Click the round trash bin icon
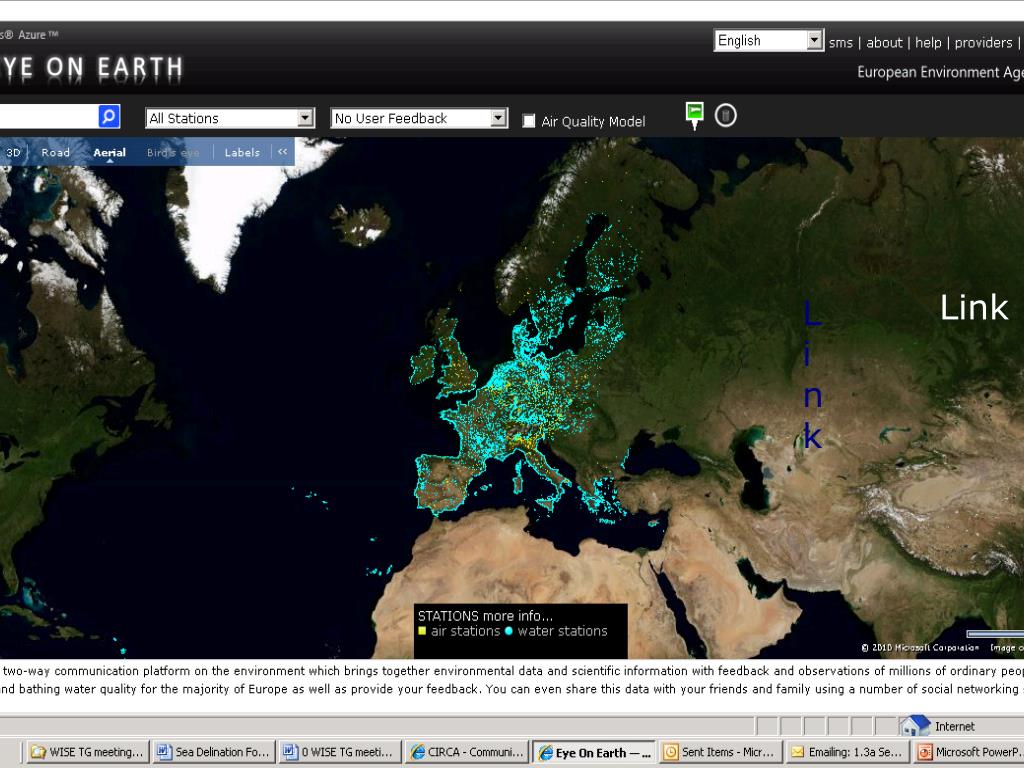The image size is (1024, 768). point(726,116)
